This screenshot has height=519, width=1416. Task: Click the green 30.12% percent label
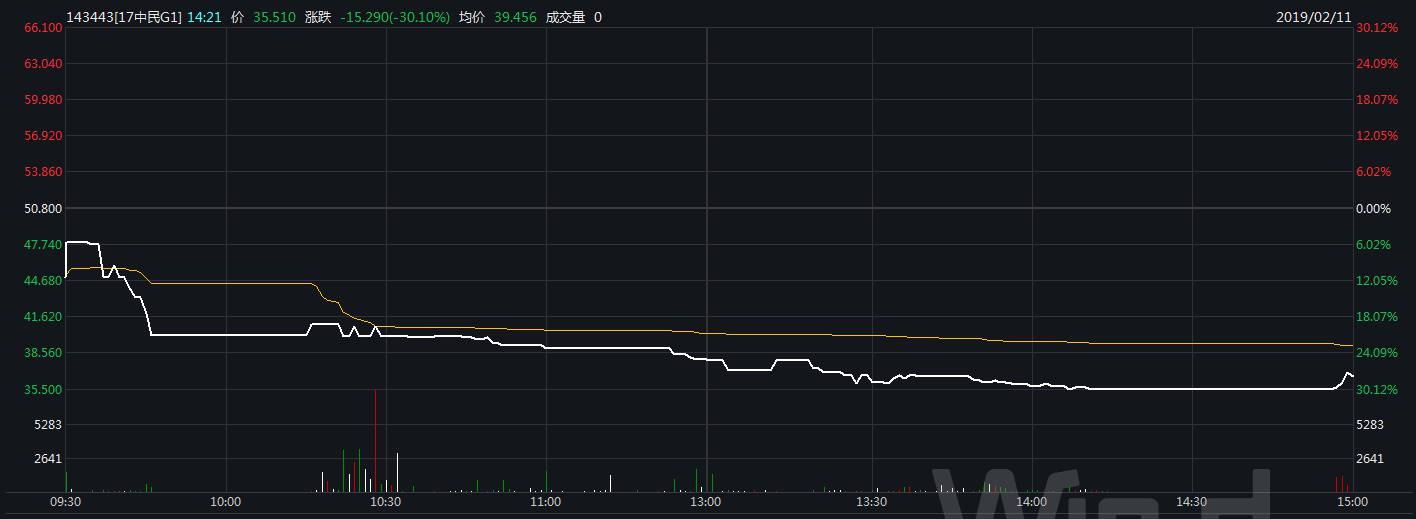coord(1376,390)
